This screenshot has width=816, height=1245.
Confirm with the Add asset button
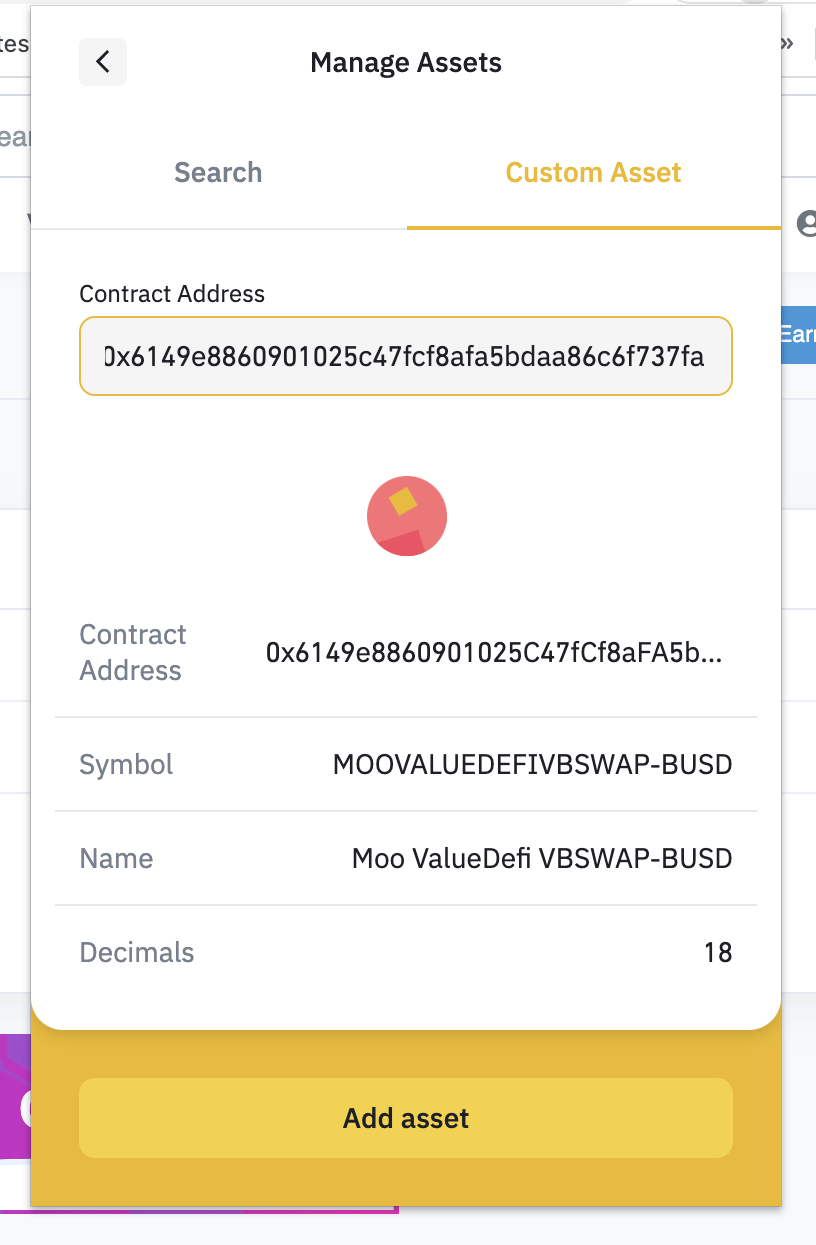(406, 1118)
